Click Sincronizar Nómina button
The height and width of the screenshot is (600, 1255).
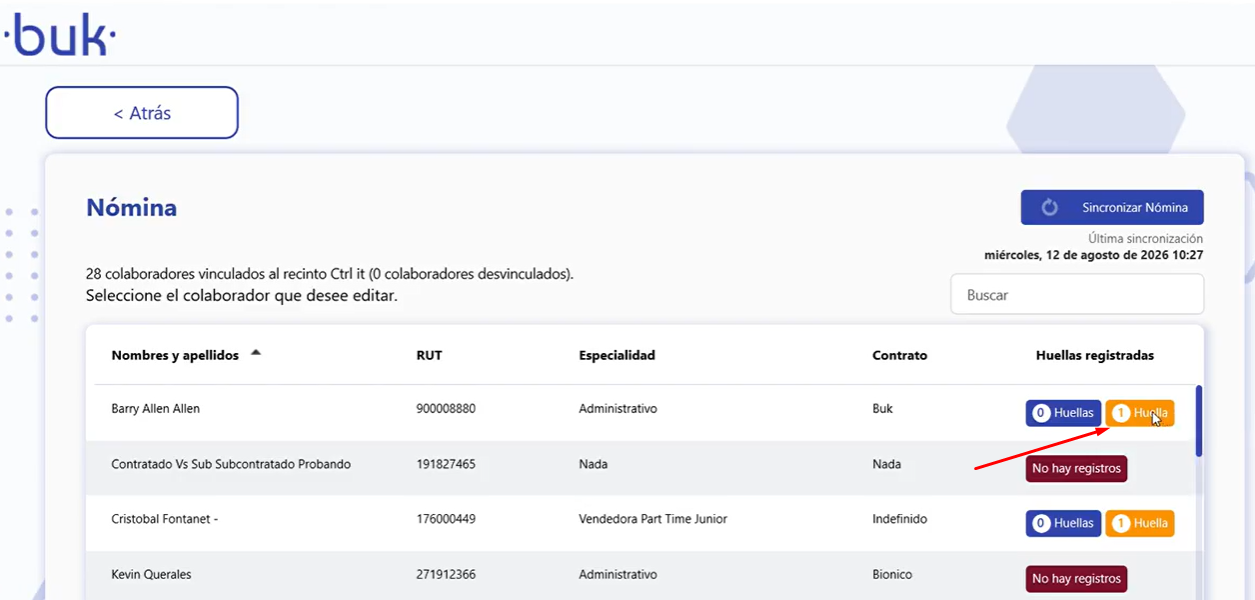[1112, 208]
